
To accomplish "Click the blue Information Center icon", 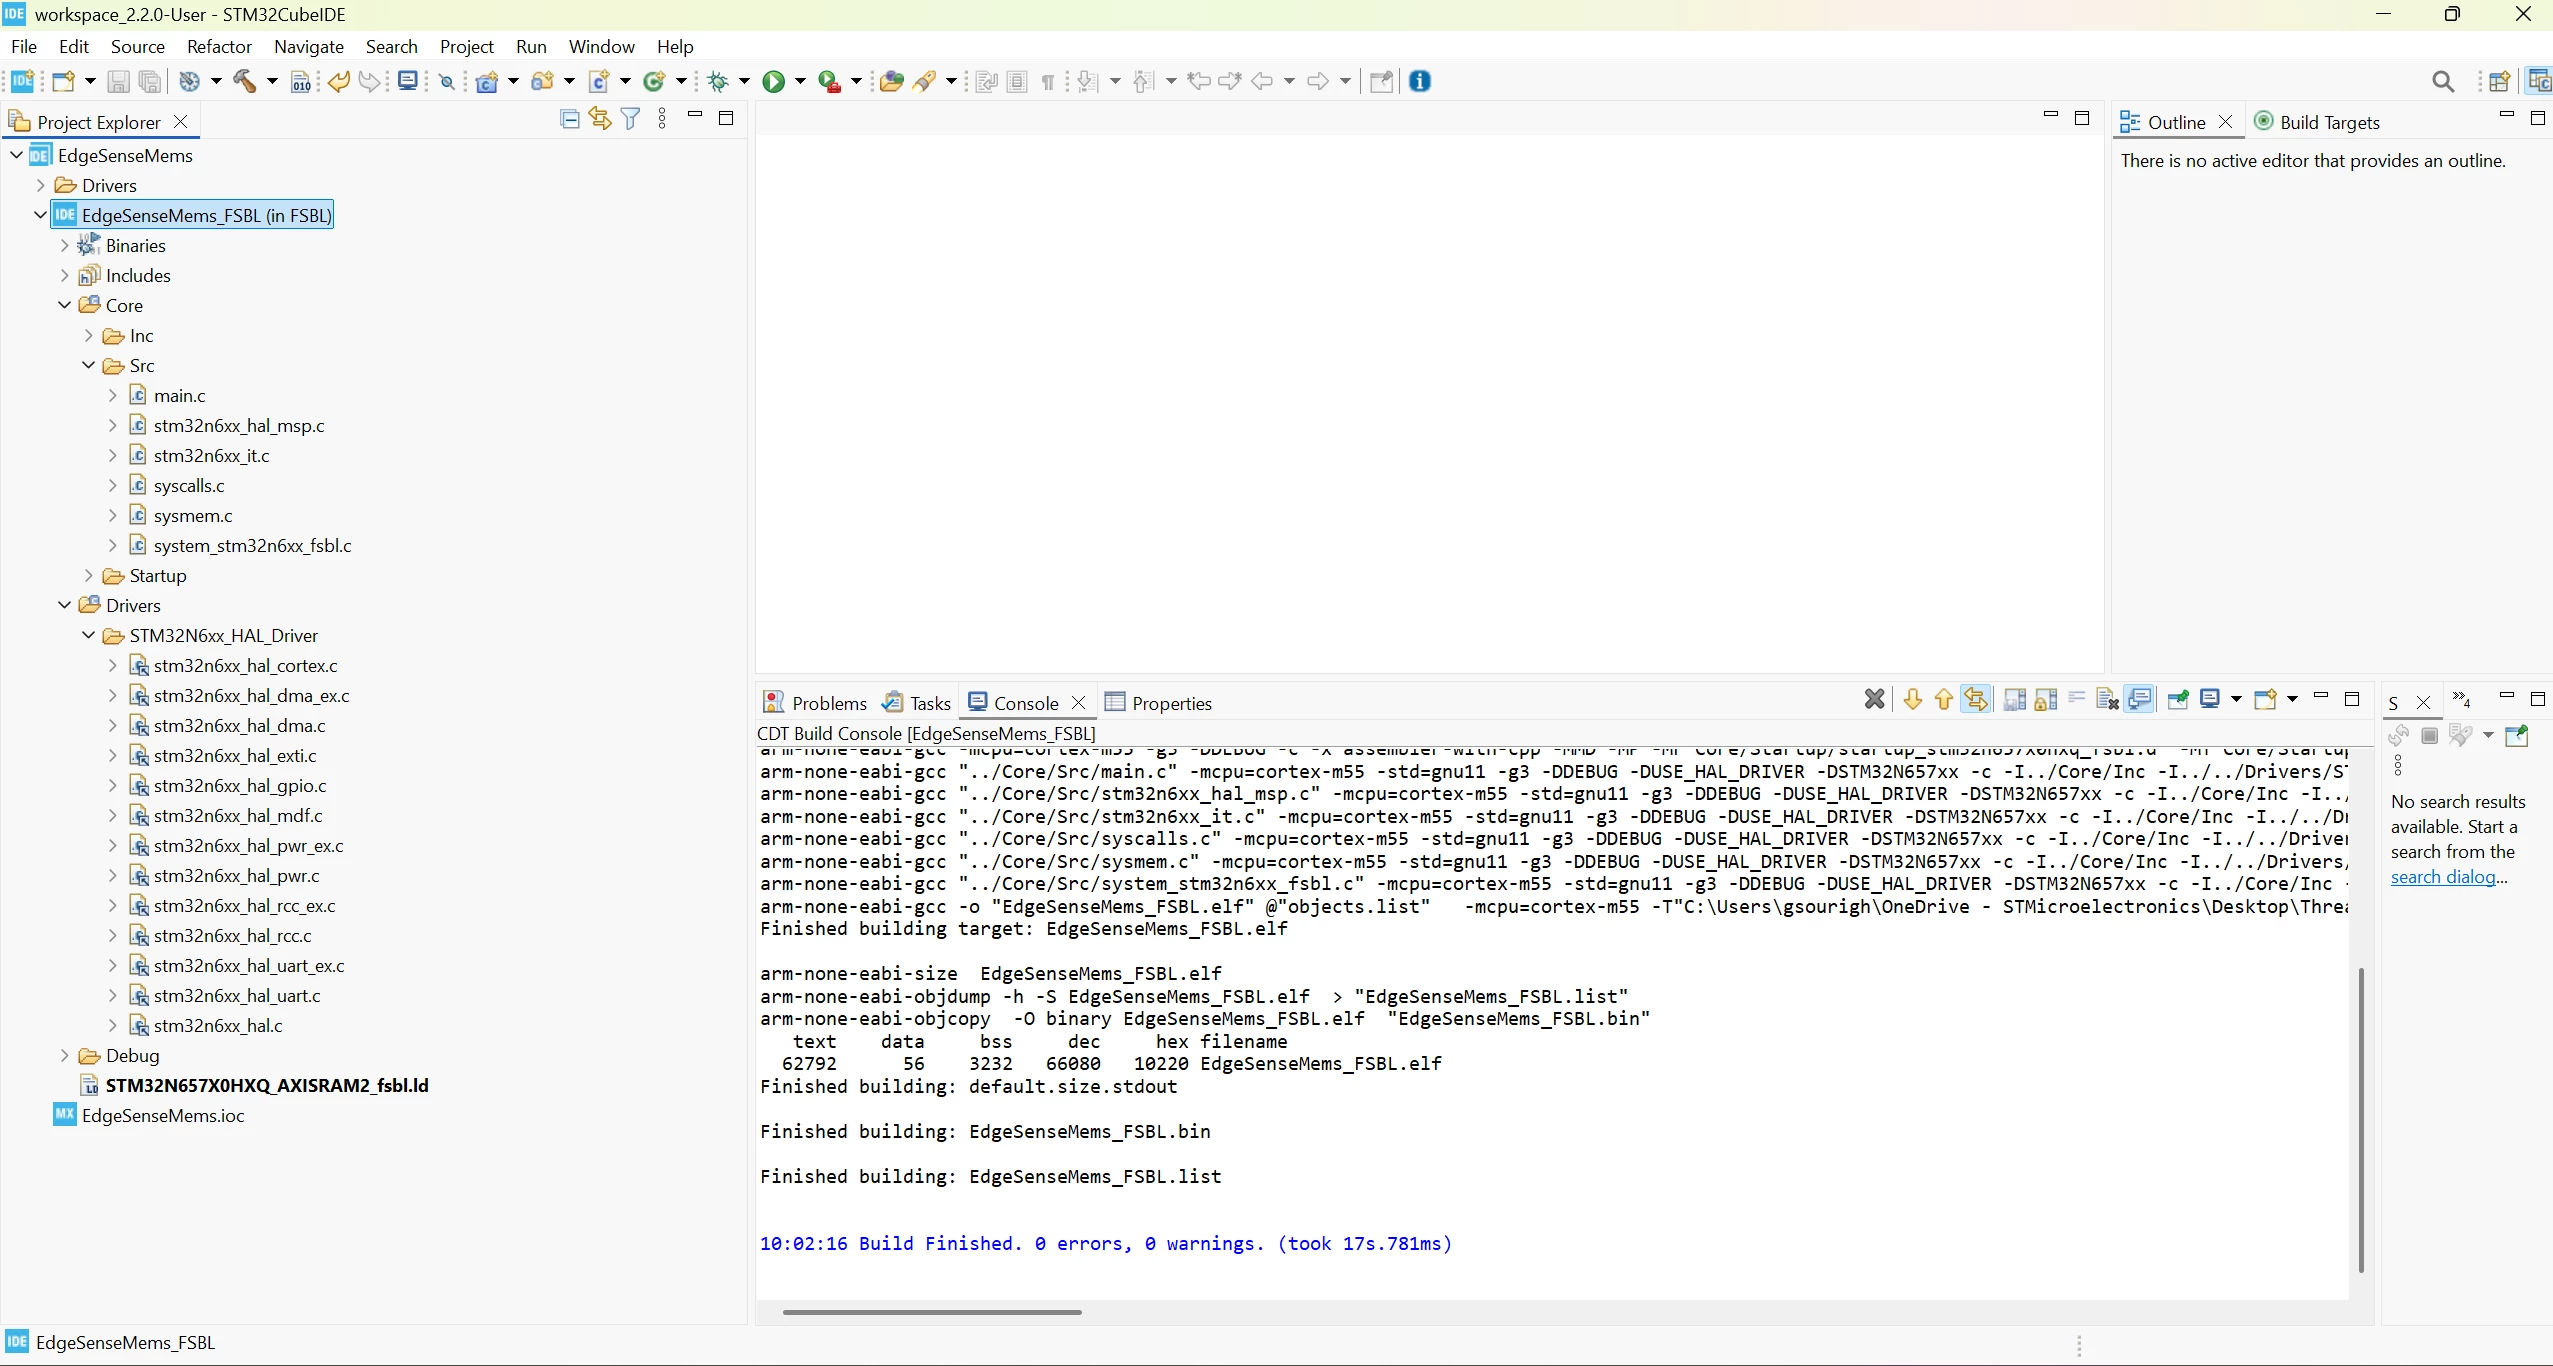I will 1420,82.
